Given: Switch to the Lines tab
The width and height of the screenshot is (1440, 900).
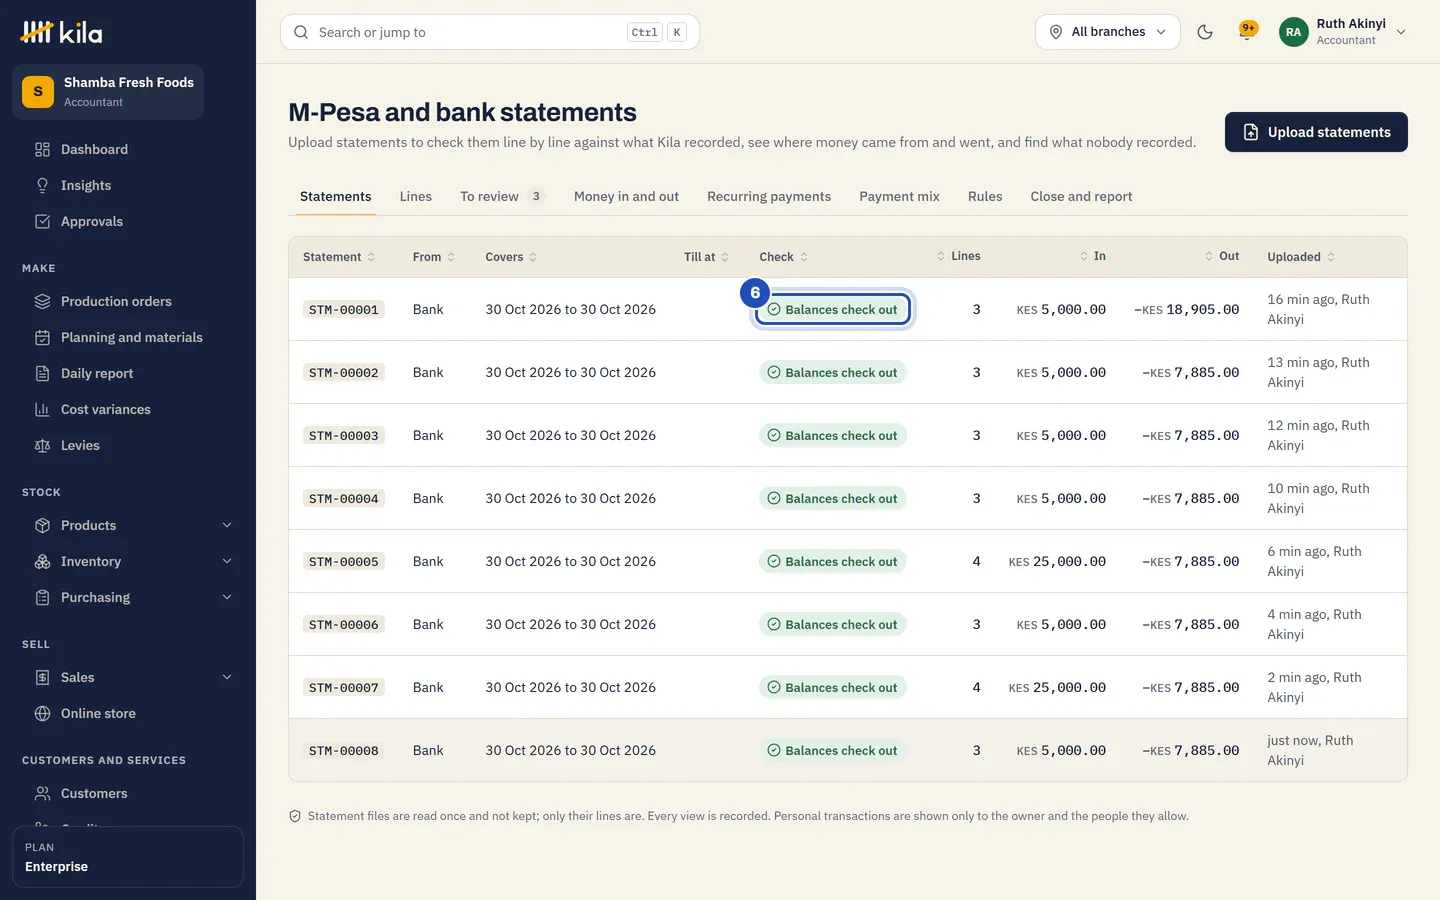Looking at the screenshot, I should pyautogui.click(x=416, y=196).
